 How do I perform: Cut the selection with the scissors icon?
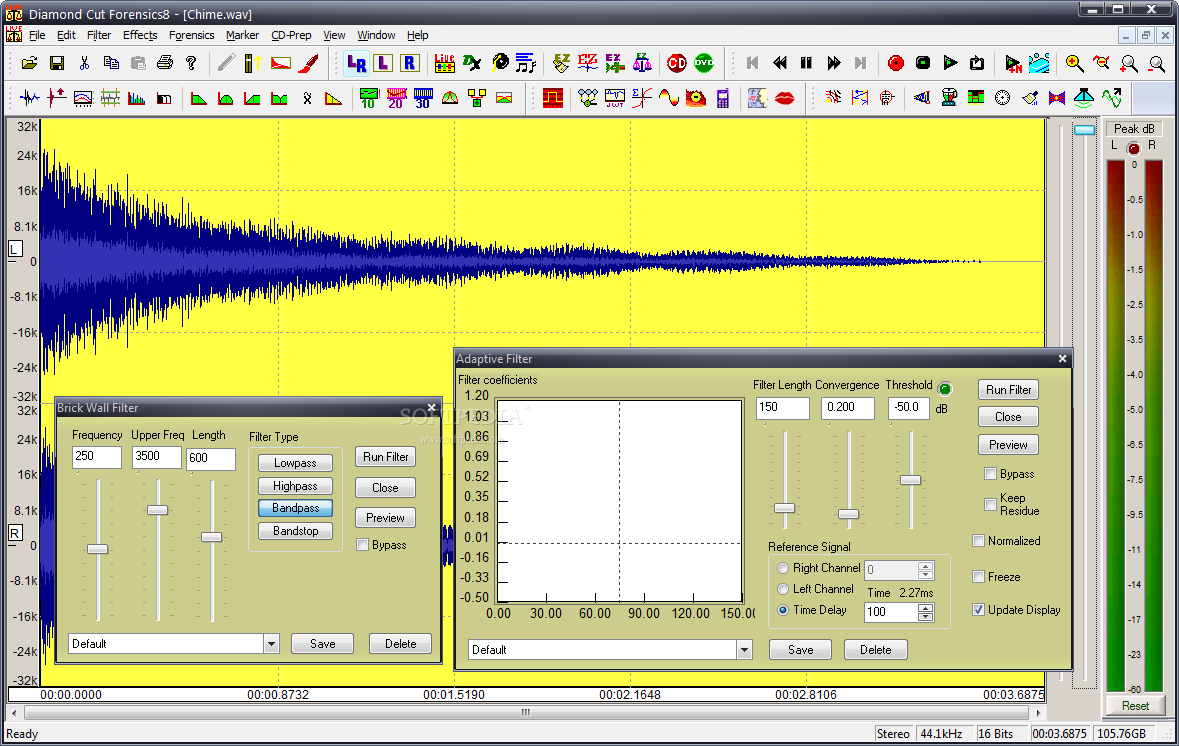tap(84, 63)
